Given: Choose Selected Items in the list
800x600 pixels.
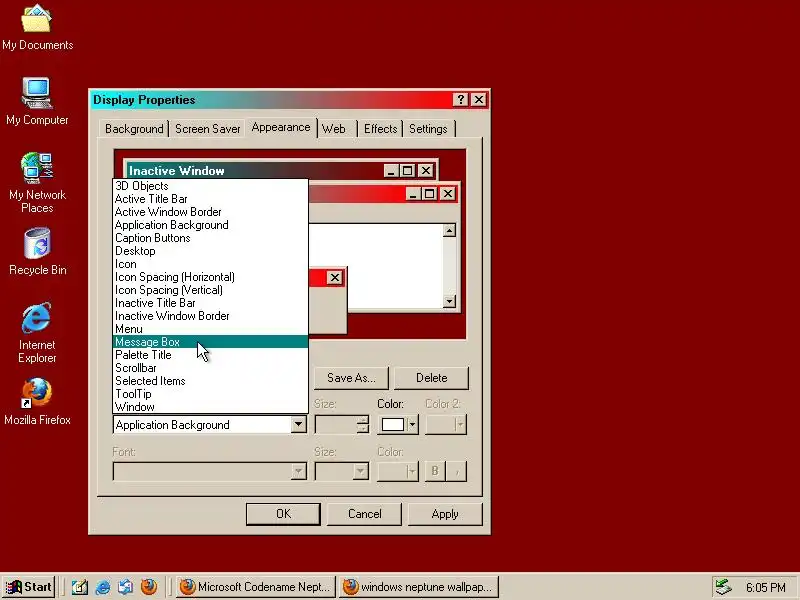Looking at the screenshot, I should click(x=210, y=381).
